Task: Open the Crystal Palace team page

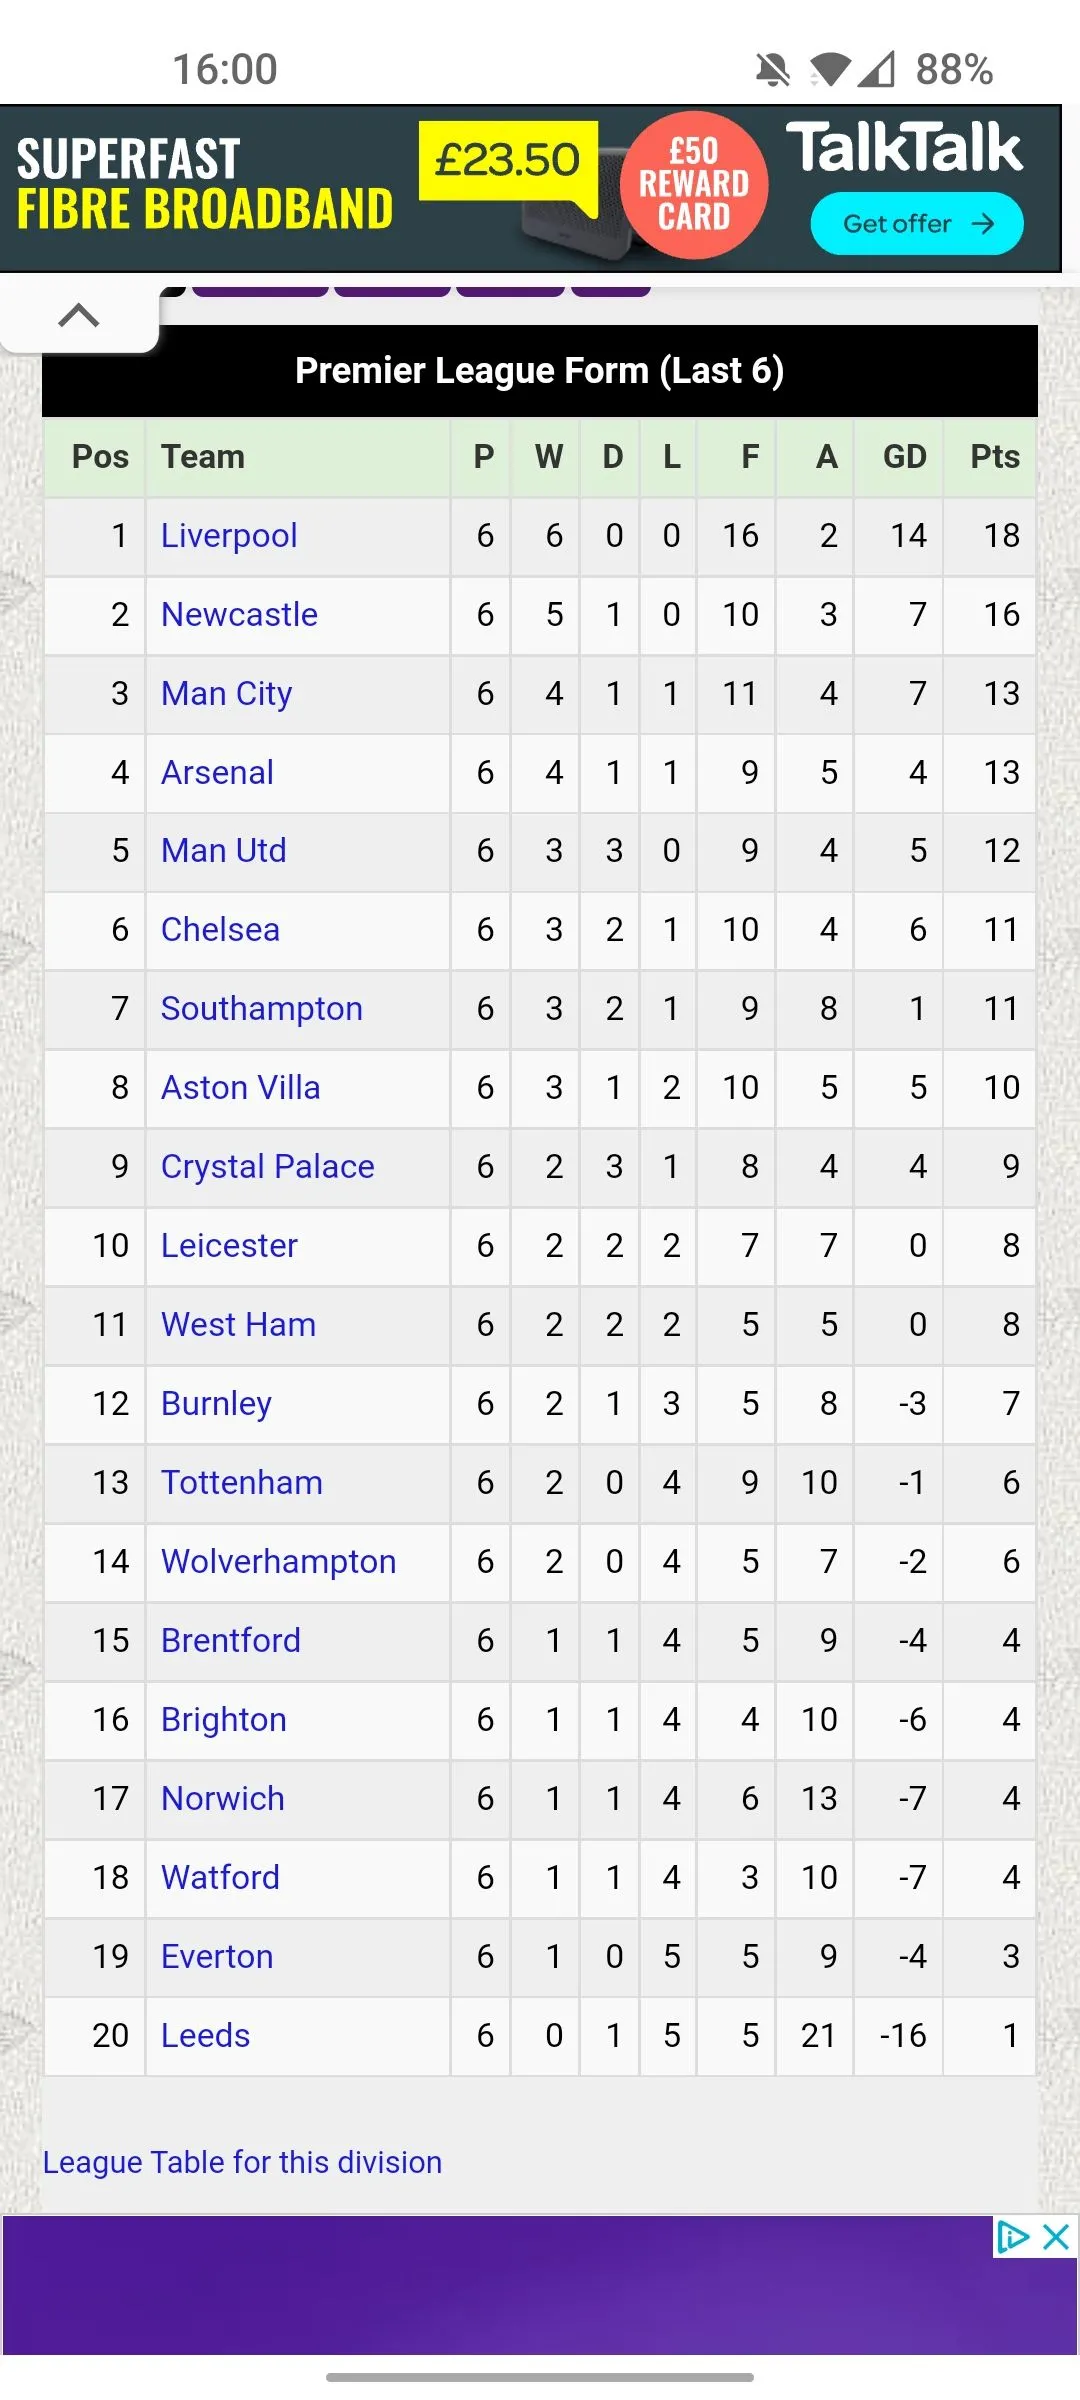Action: pos(267,1167)
